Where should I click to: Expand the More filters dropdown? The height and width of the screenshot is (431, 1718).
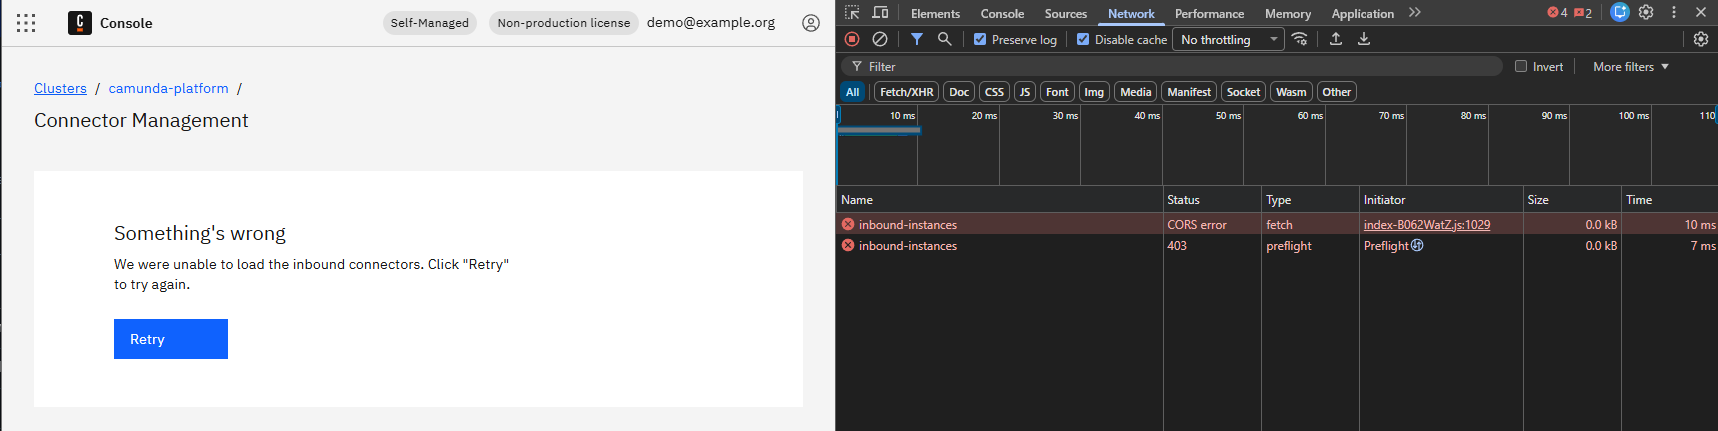pos(1630,67)
